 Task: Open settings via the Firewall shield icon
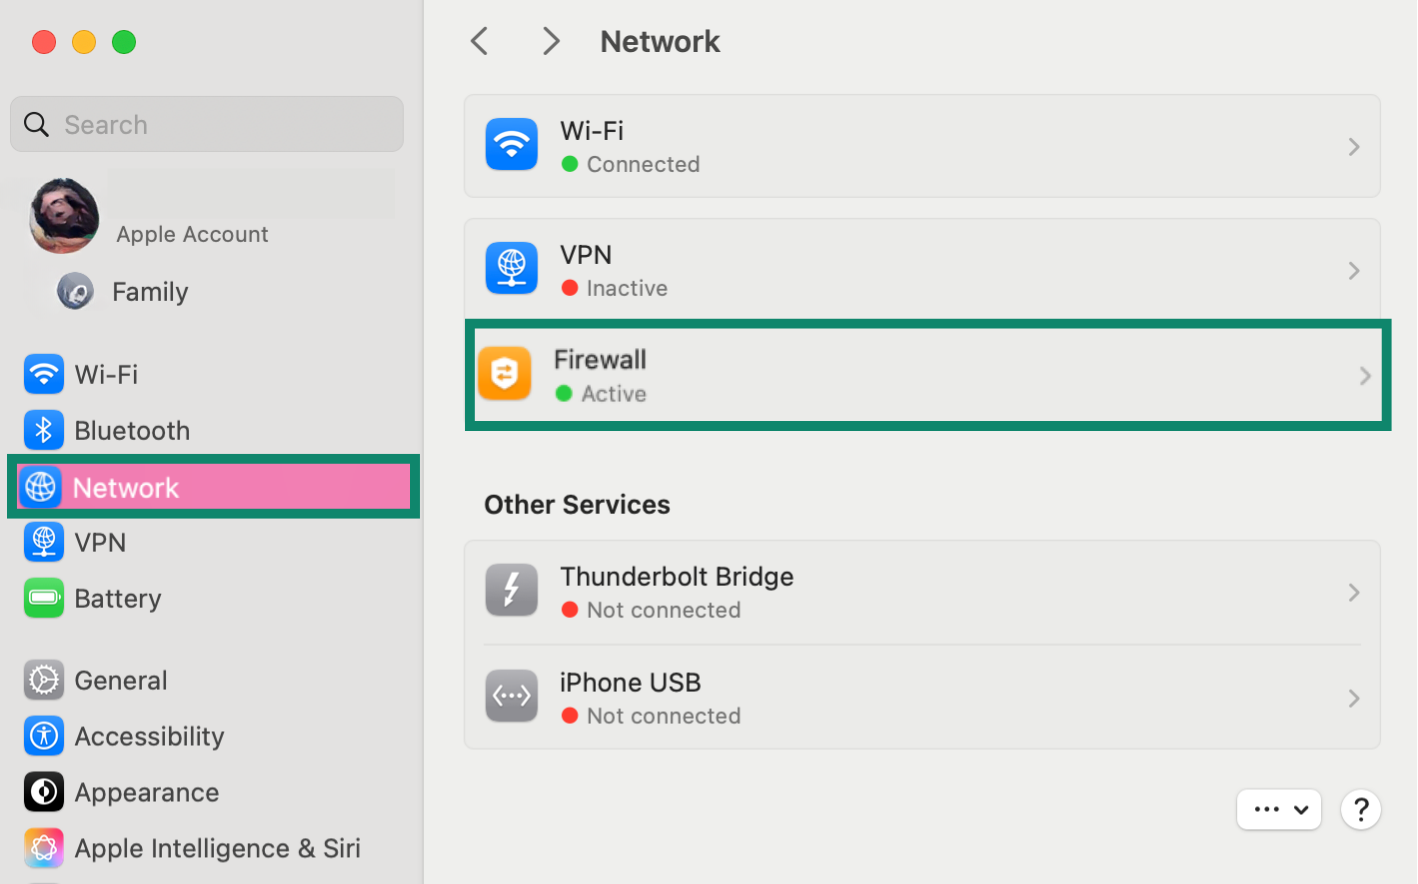505,374
